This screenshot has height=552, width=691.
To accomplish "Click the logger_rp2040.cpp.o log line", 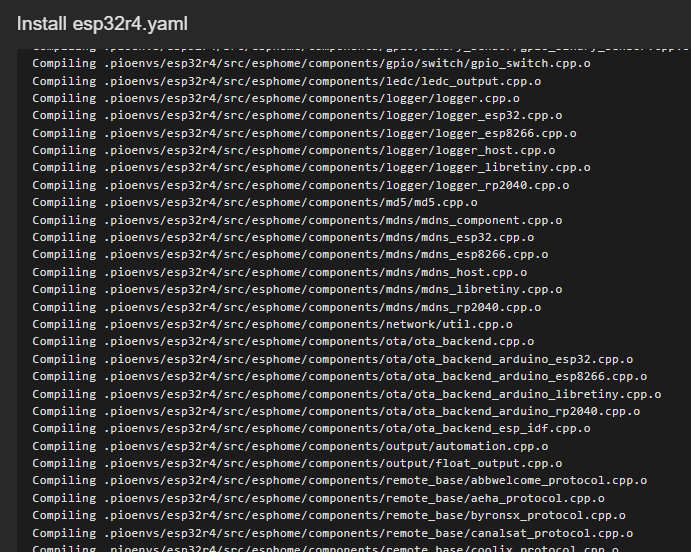I will (300, 185).
